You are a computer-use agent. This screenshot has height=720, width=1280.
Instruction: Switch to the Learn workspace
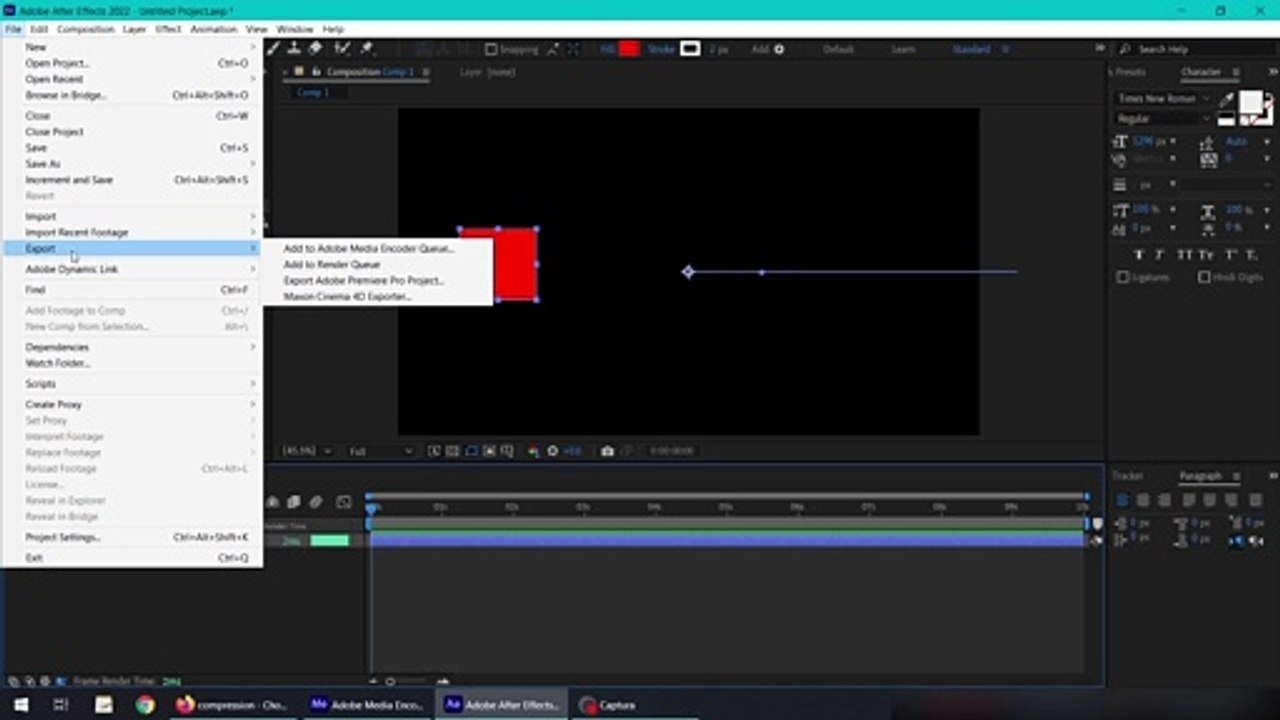[x=903, y=49]
